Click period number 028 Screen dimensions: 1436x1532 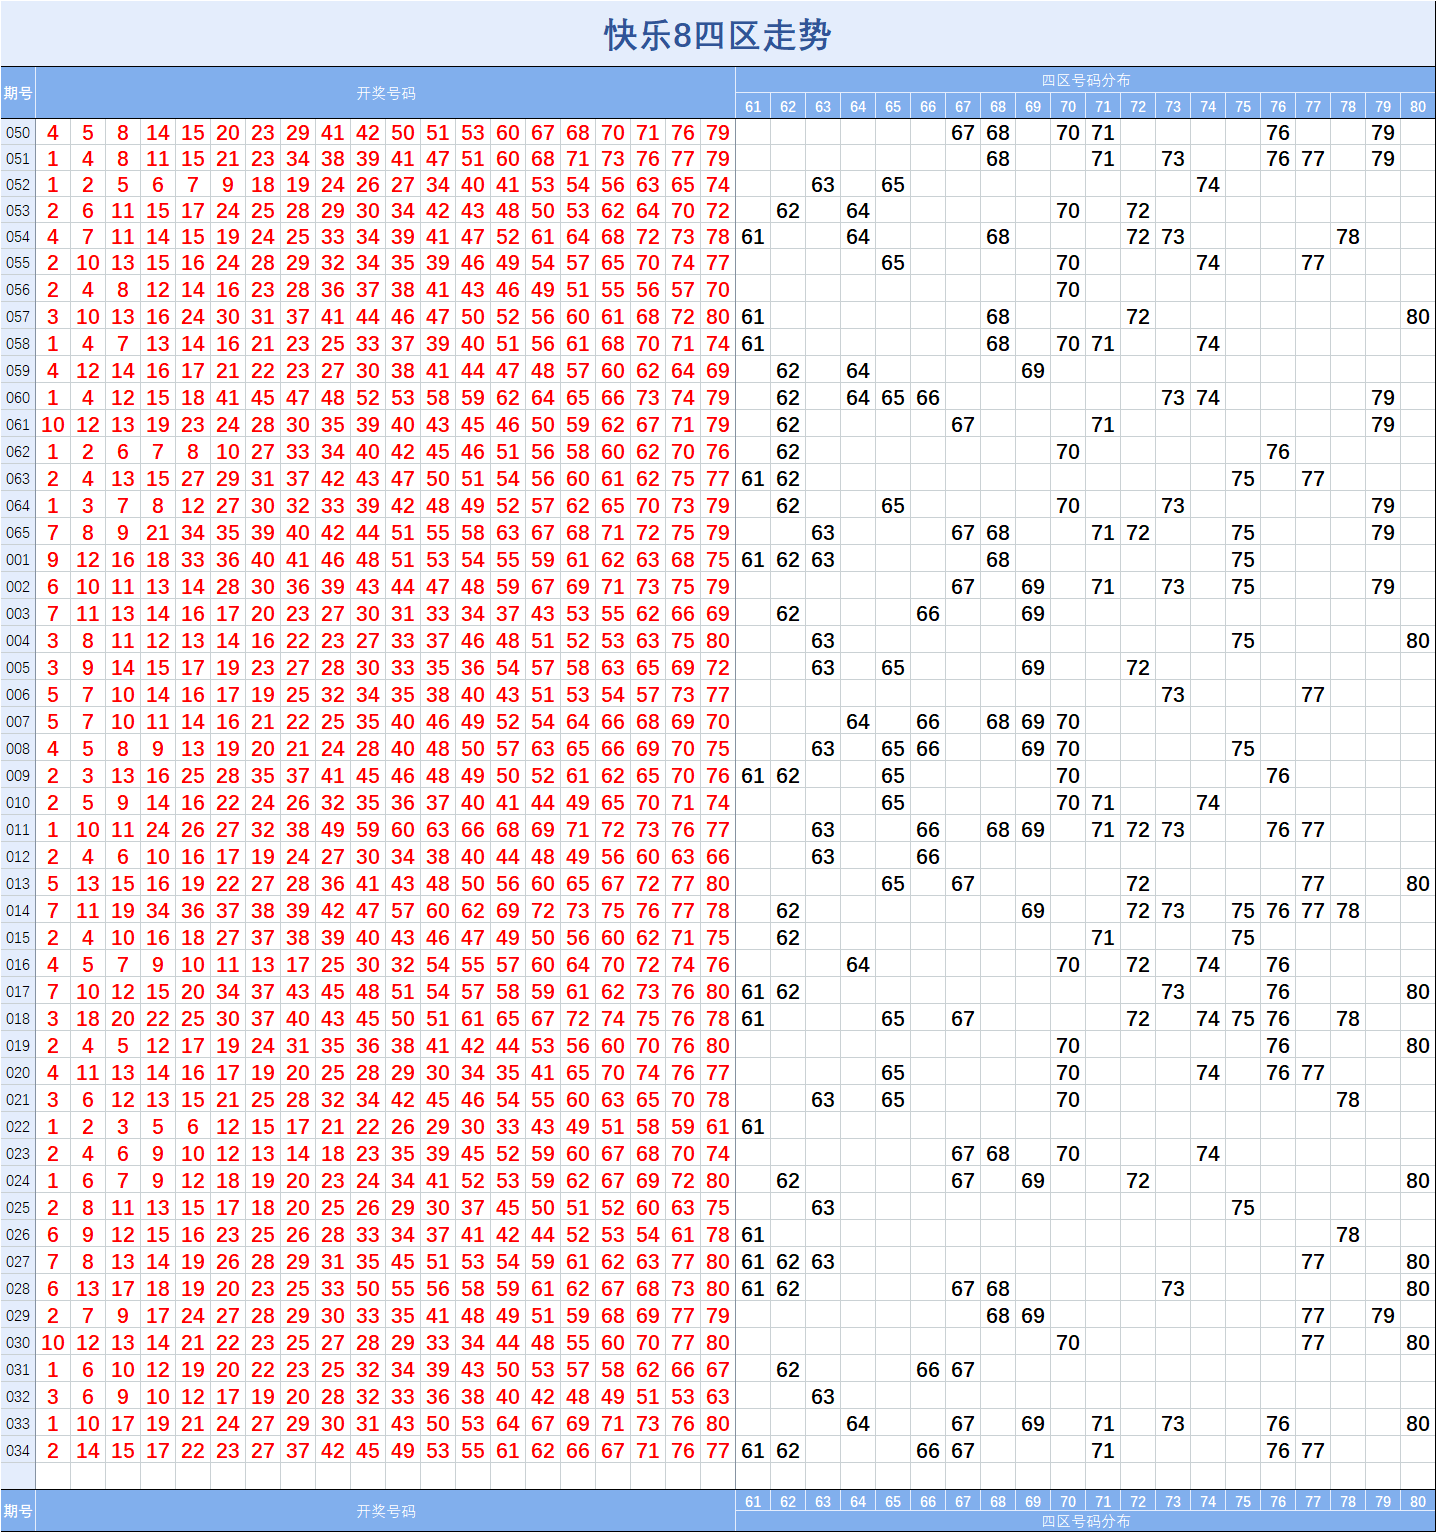(x=18, y=1289)
